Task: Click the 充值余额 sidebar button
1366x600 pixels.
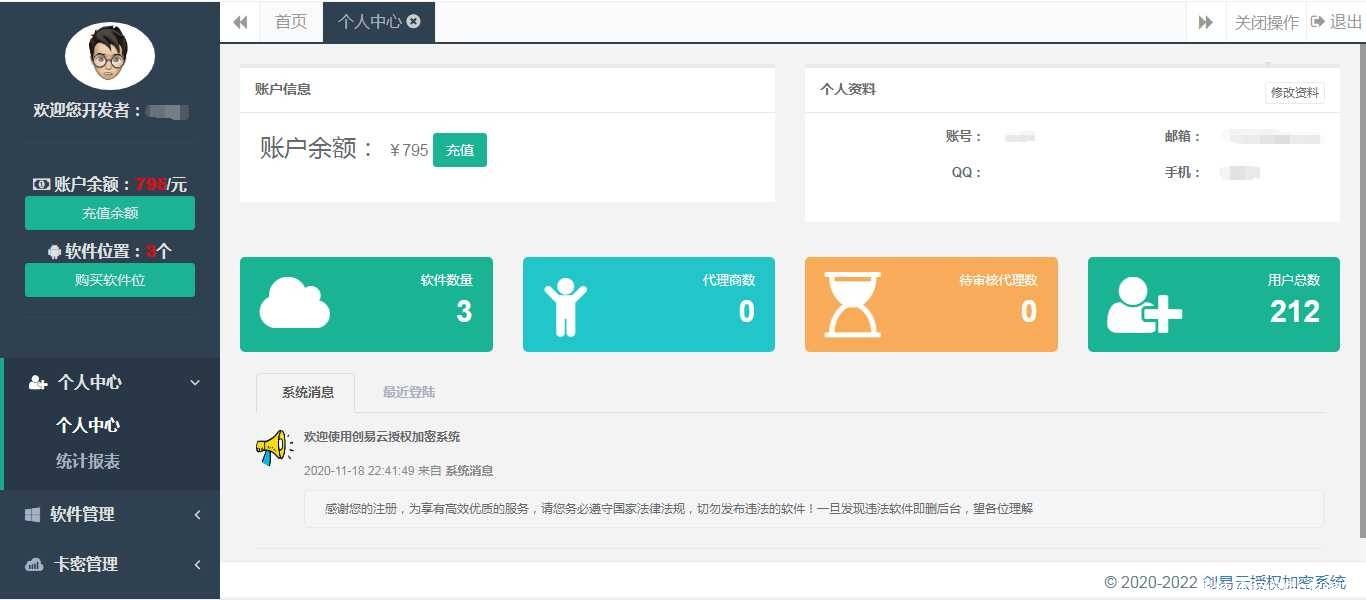Action: pos(110,213)
